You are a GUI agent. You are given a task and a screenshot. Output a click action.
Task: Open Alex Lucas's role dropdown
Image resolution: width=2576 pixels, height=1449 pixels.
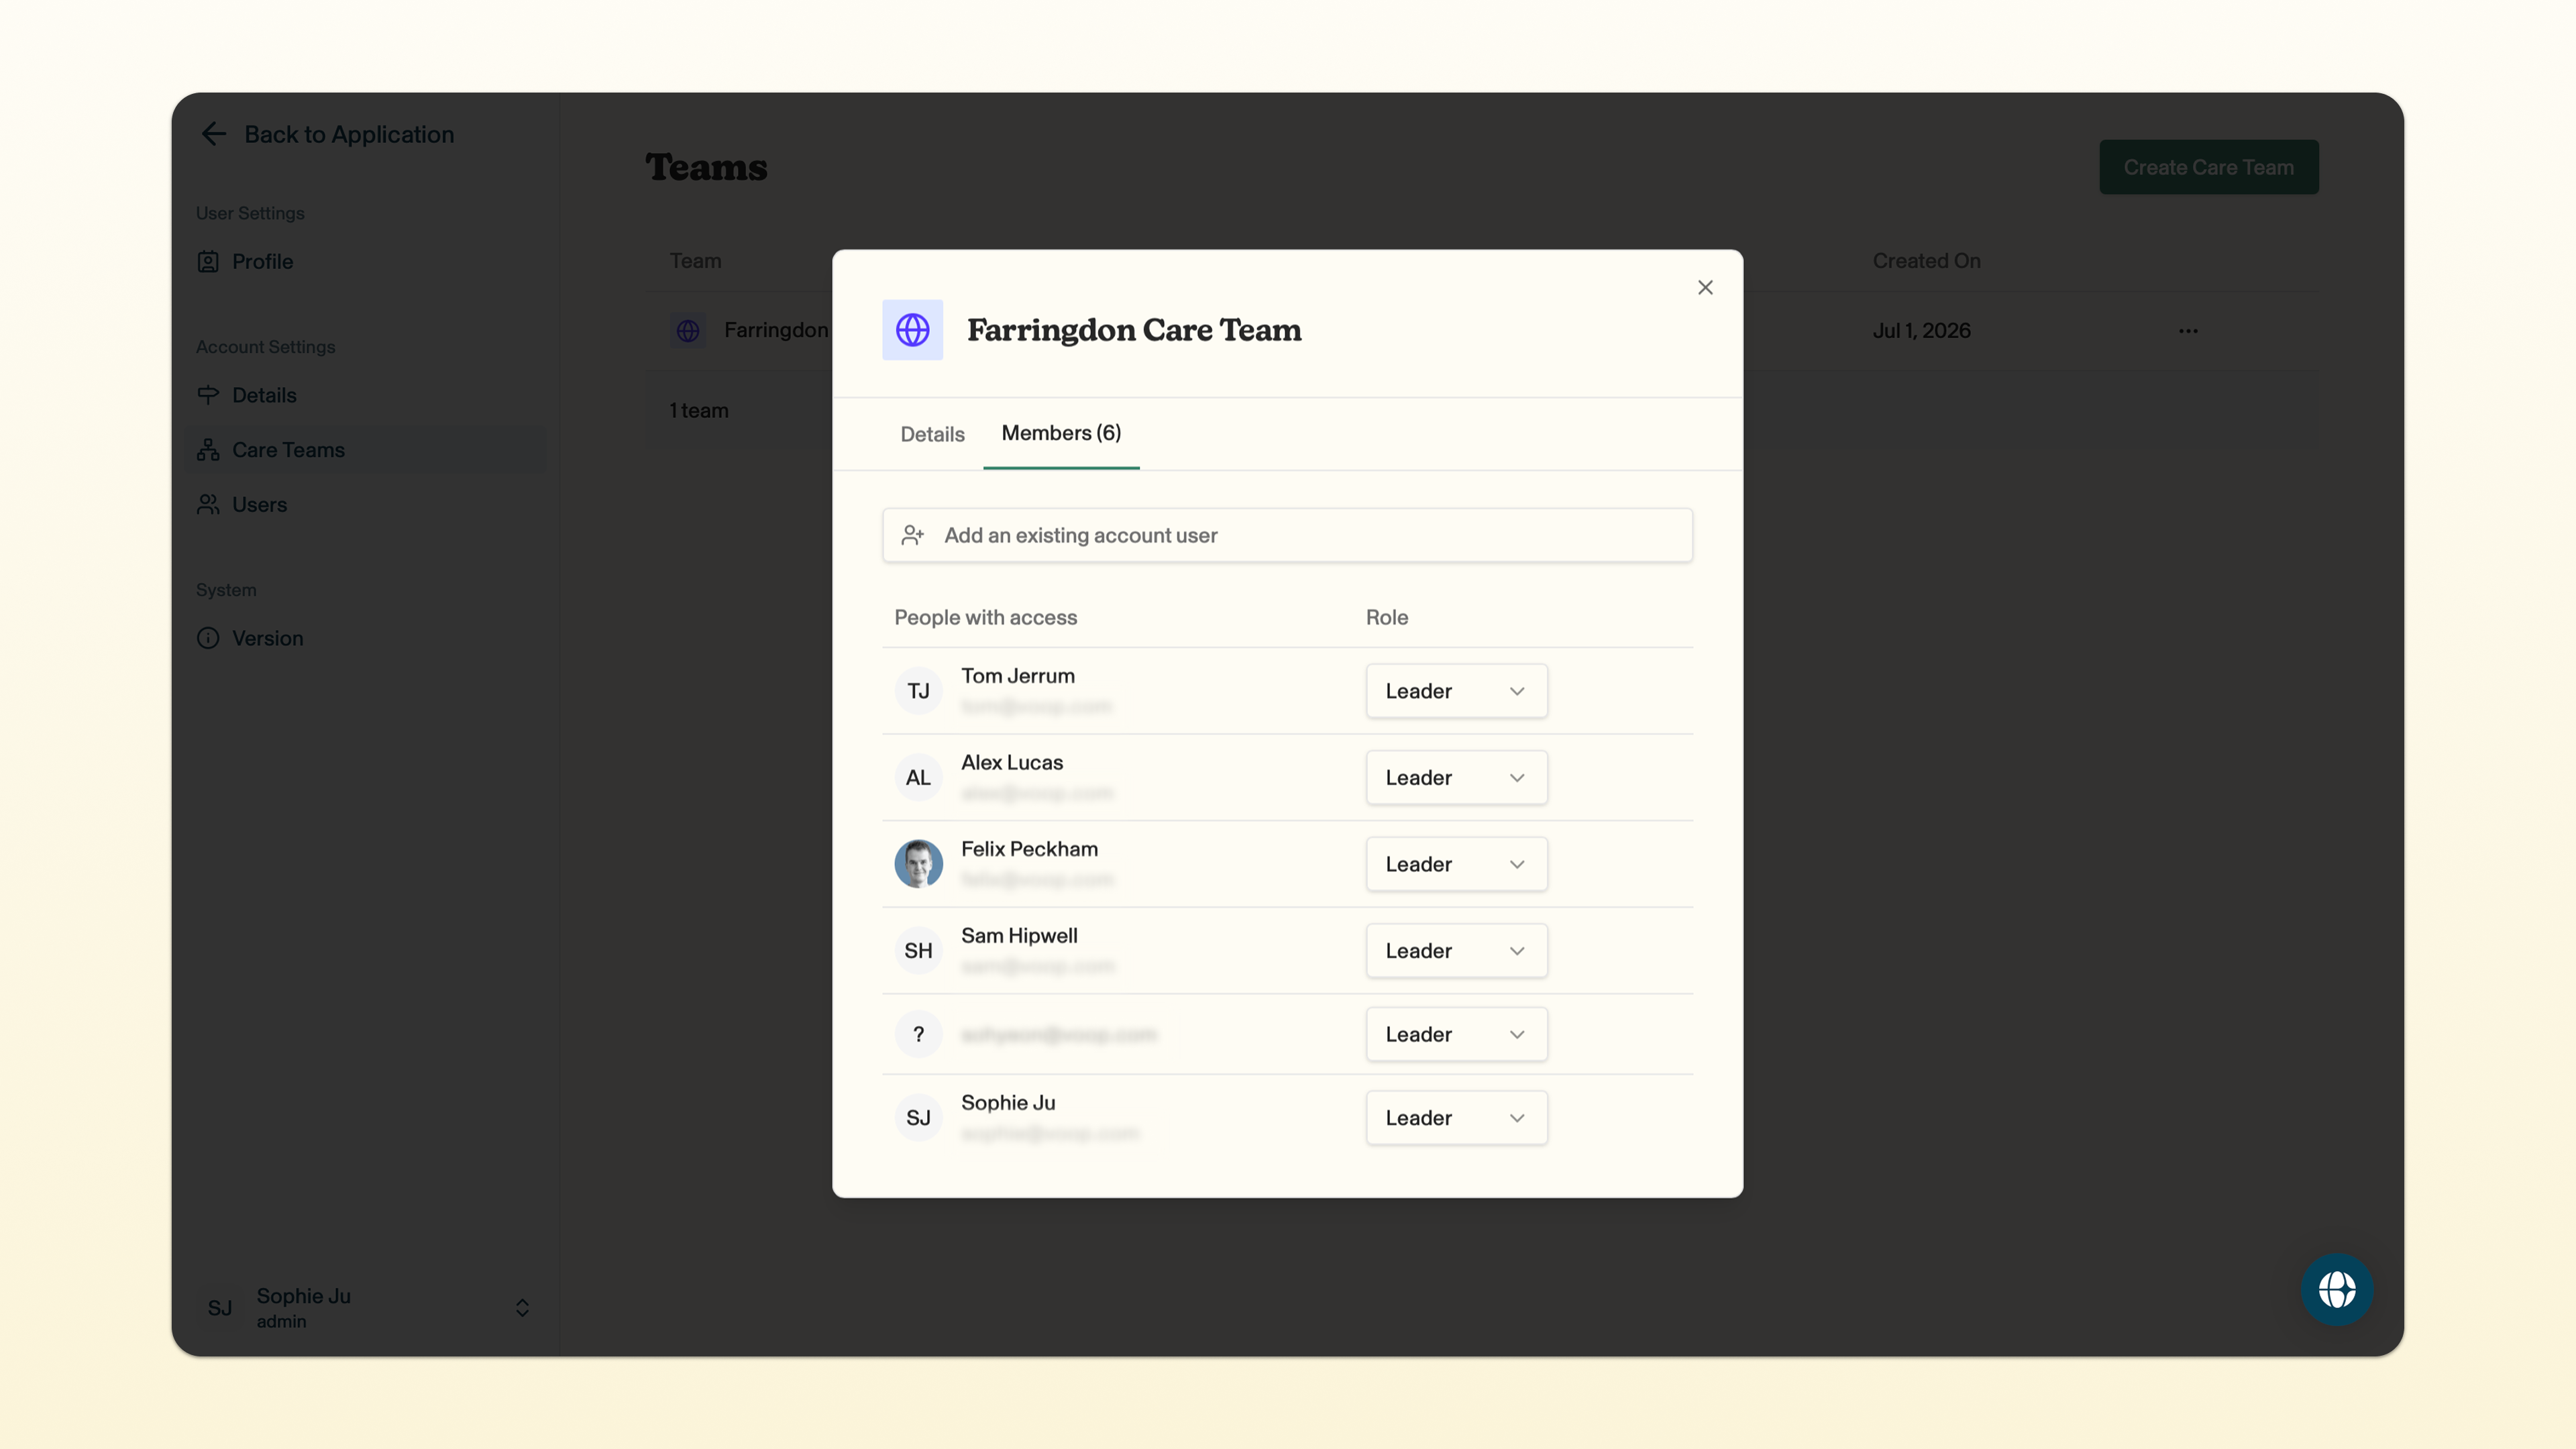coord(1456,778)
